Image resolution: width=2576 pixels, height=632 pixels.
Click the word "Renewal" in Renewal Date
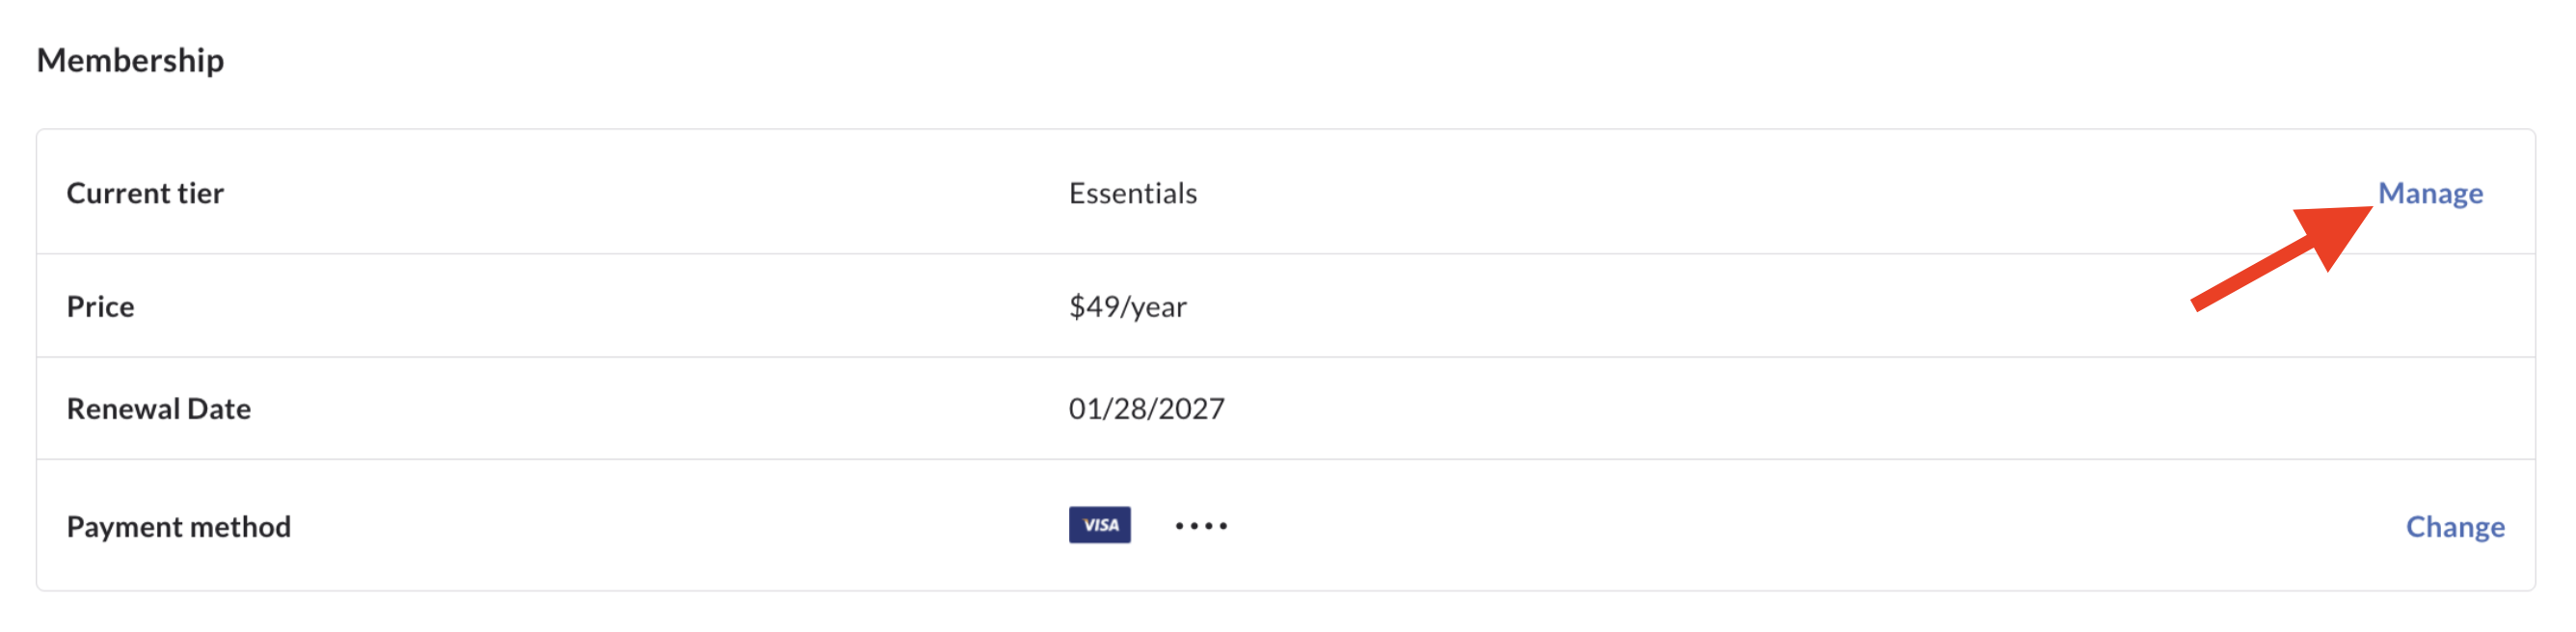(123, 408)
